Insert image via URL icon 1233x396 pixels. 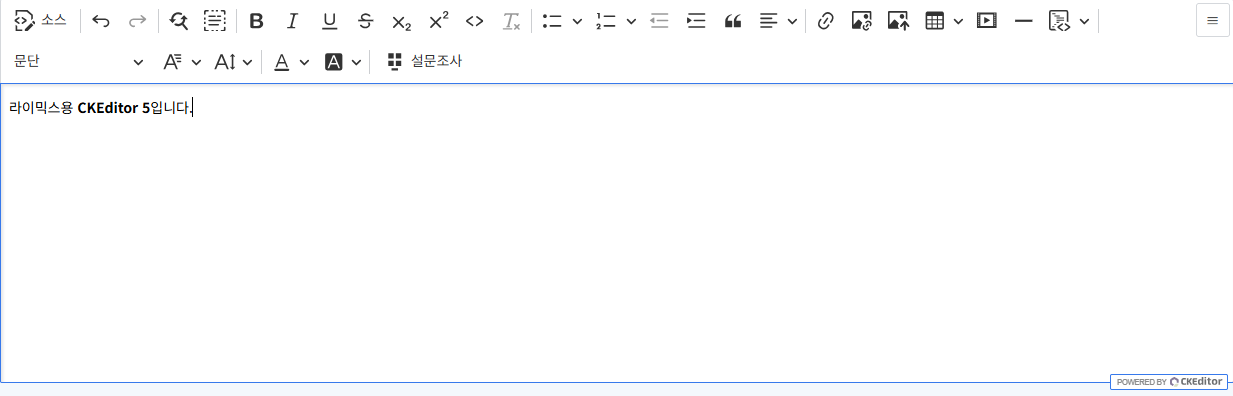coord(862,20)
